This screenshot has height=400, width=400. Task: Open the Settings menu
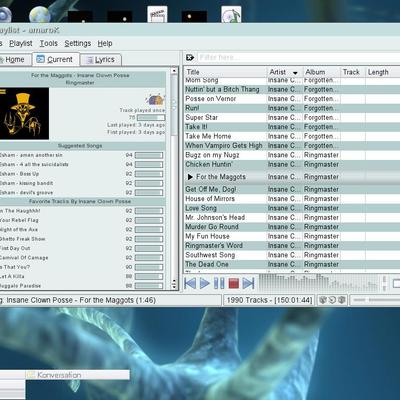pos(78,43)
